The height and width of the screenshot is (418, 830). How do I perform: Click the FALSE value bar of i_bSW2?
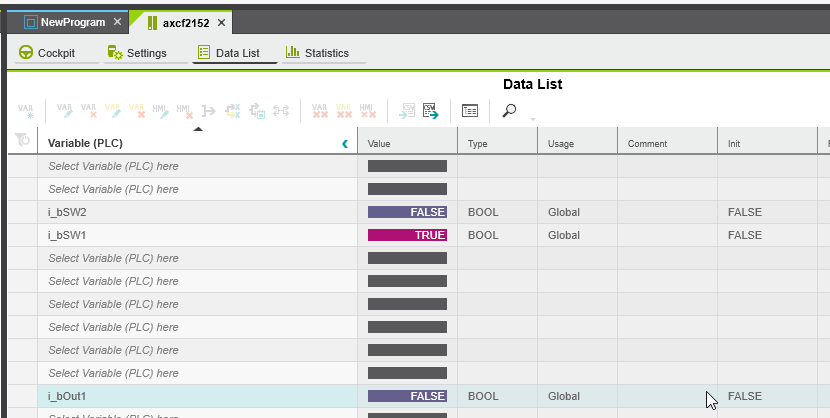407,212
